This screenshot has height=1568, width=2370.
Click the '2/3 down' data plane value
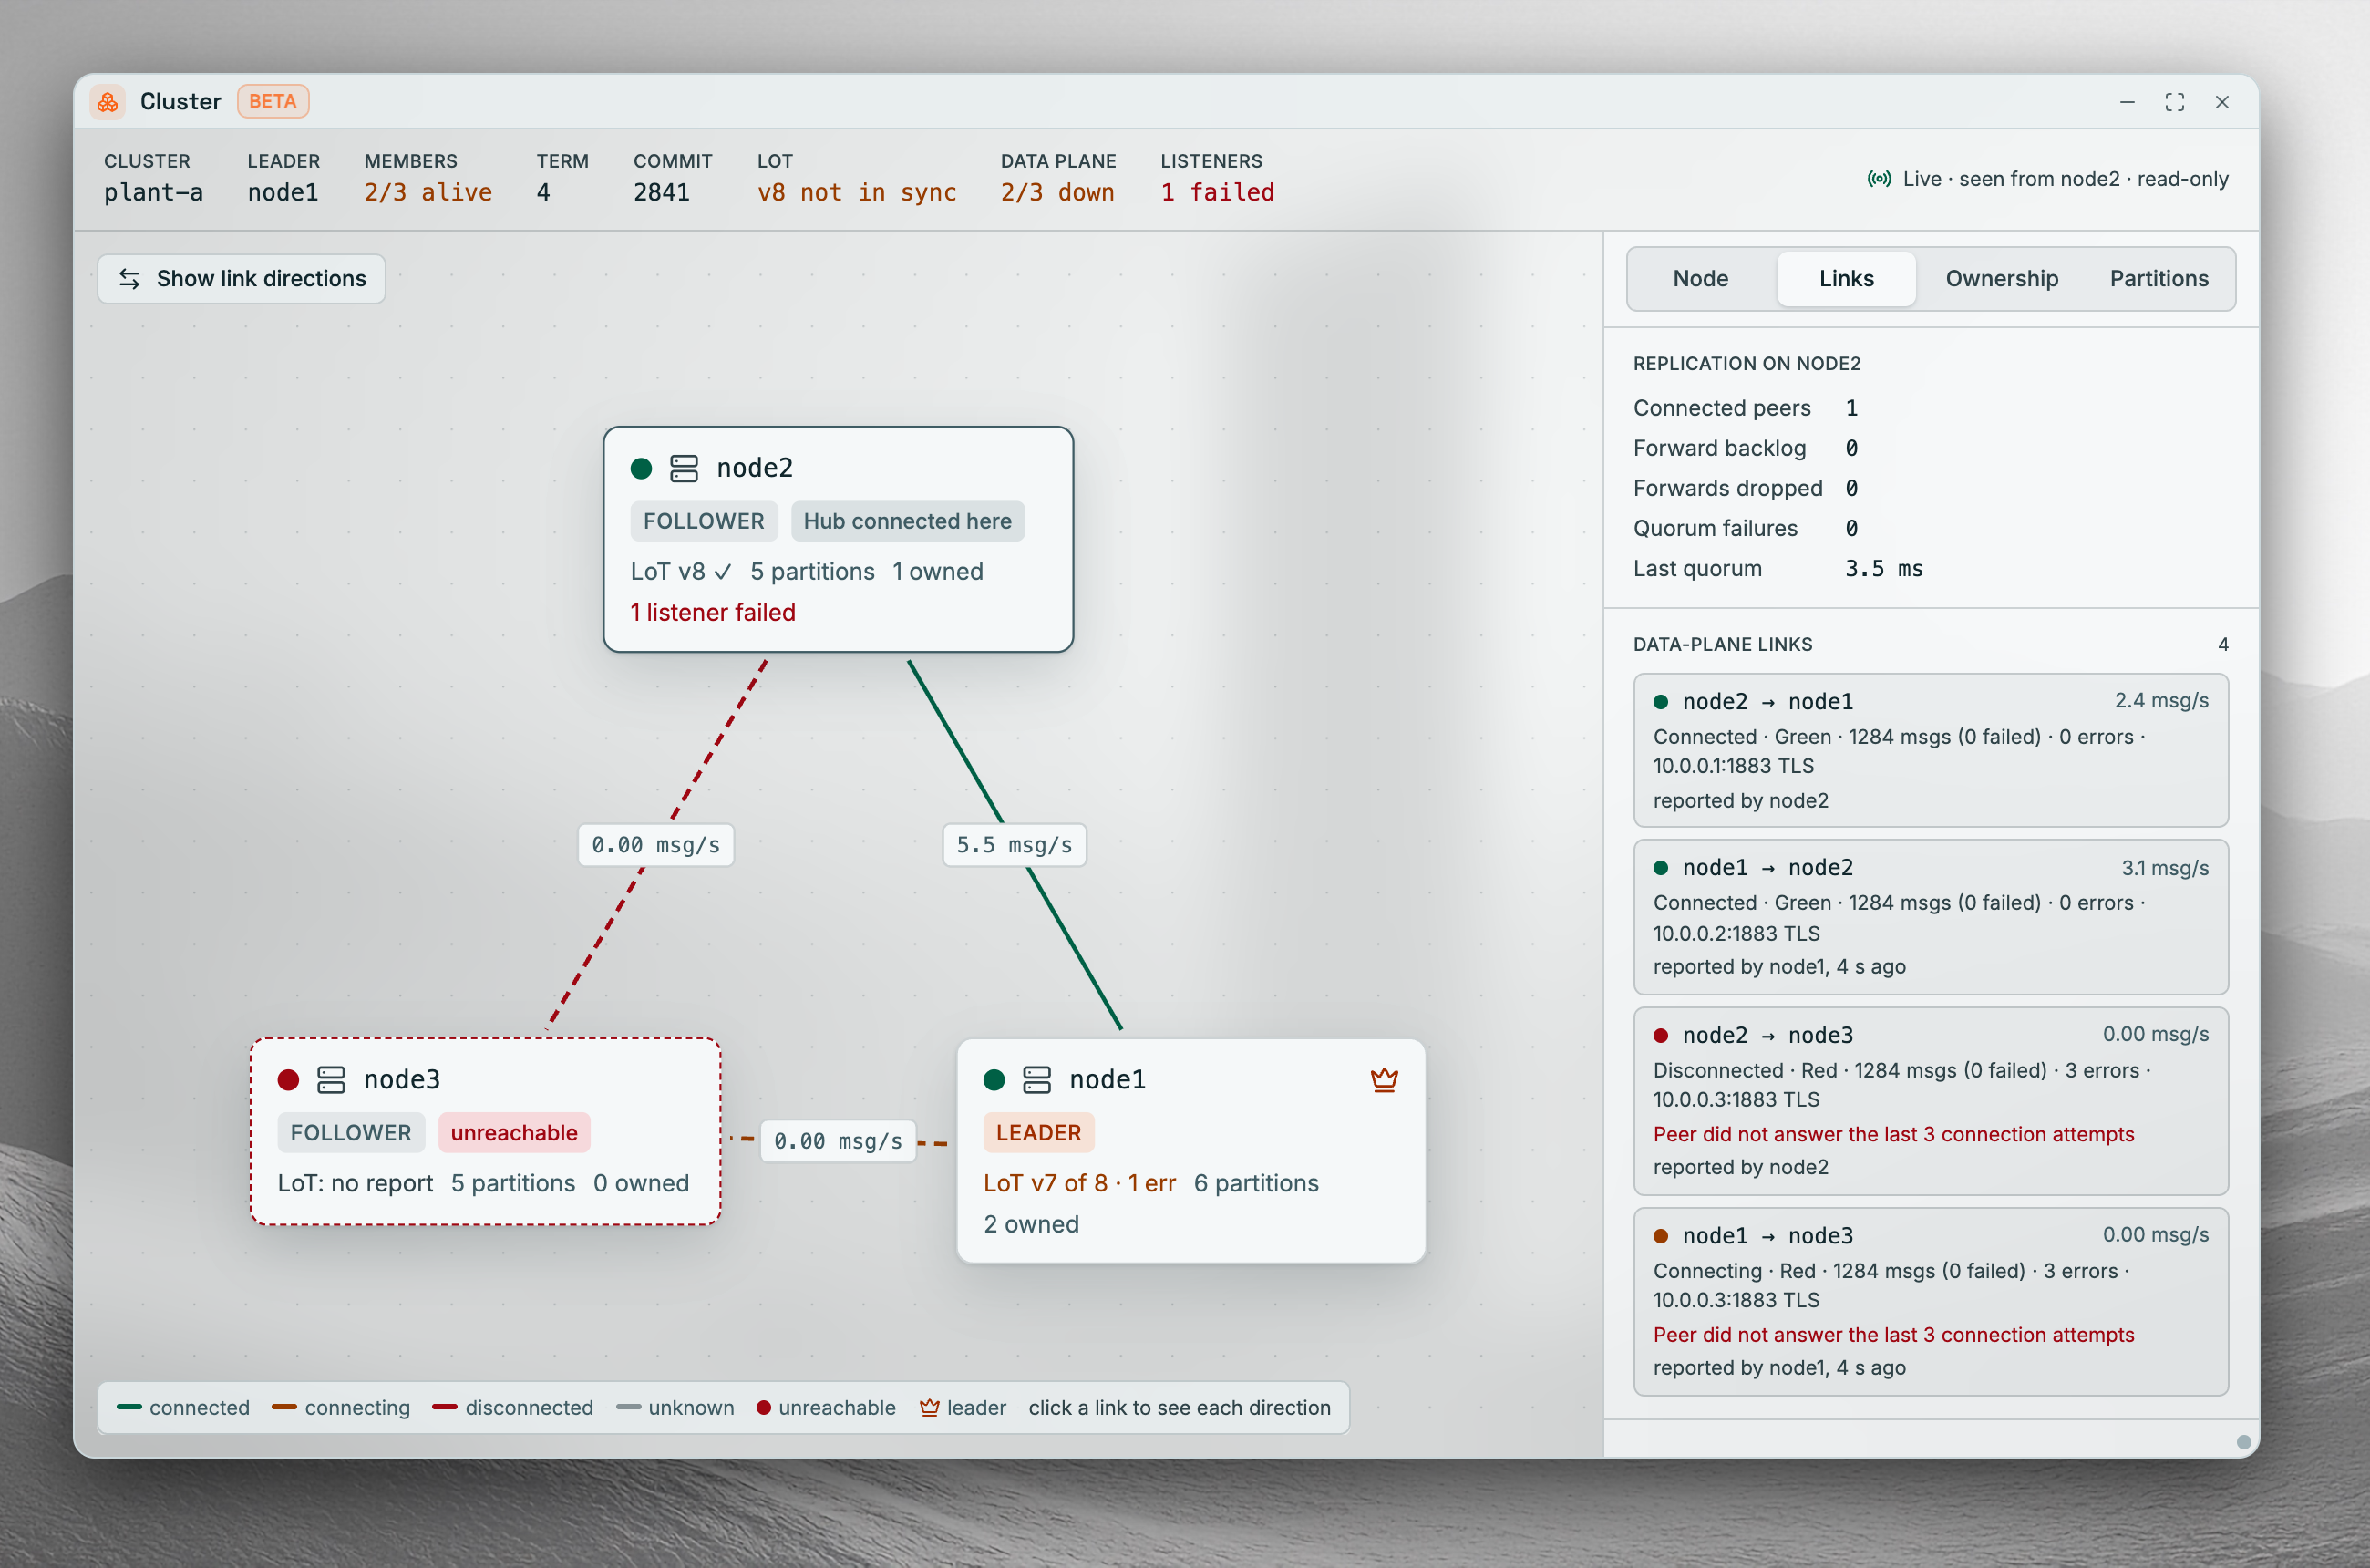[1057, 192]
